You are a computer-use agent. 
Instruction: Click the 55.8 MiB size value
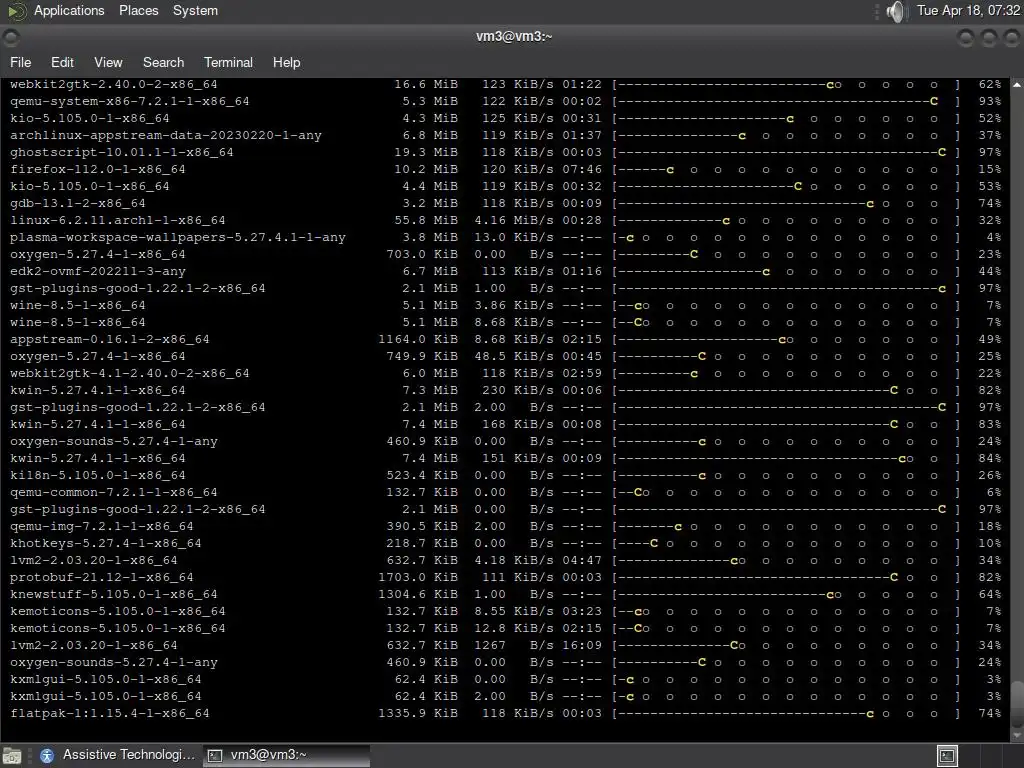(x=426, y=220)
